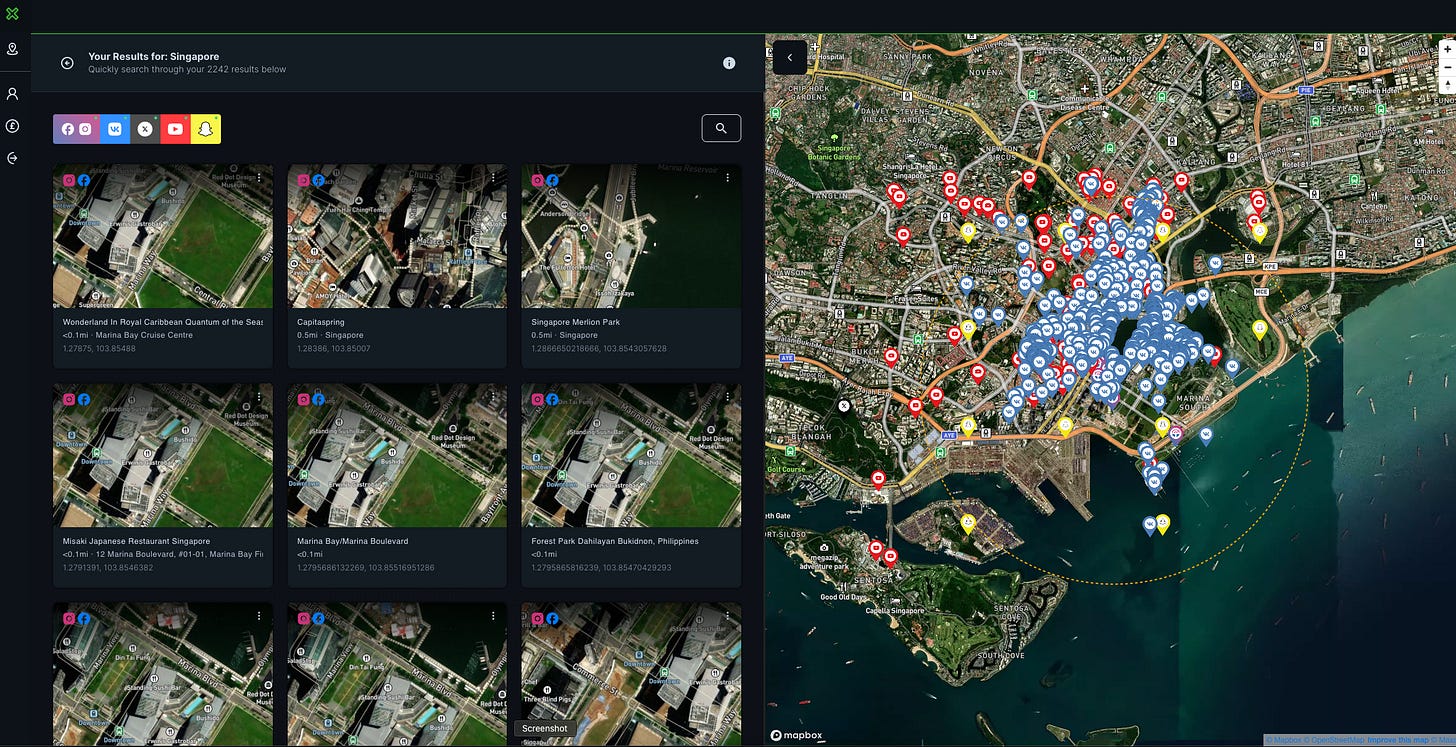Toggle the YouTube filter button
Image resolution: width=1456 pixels, height=747 pixels.
[175, 129]
